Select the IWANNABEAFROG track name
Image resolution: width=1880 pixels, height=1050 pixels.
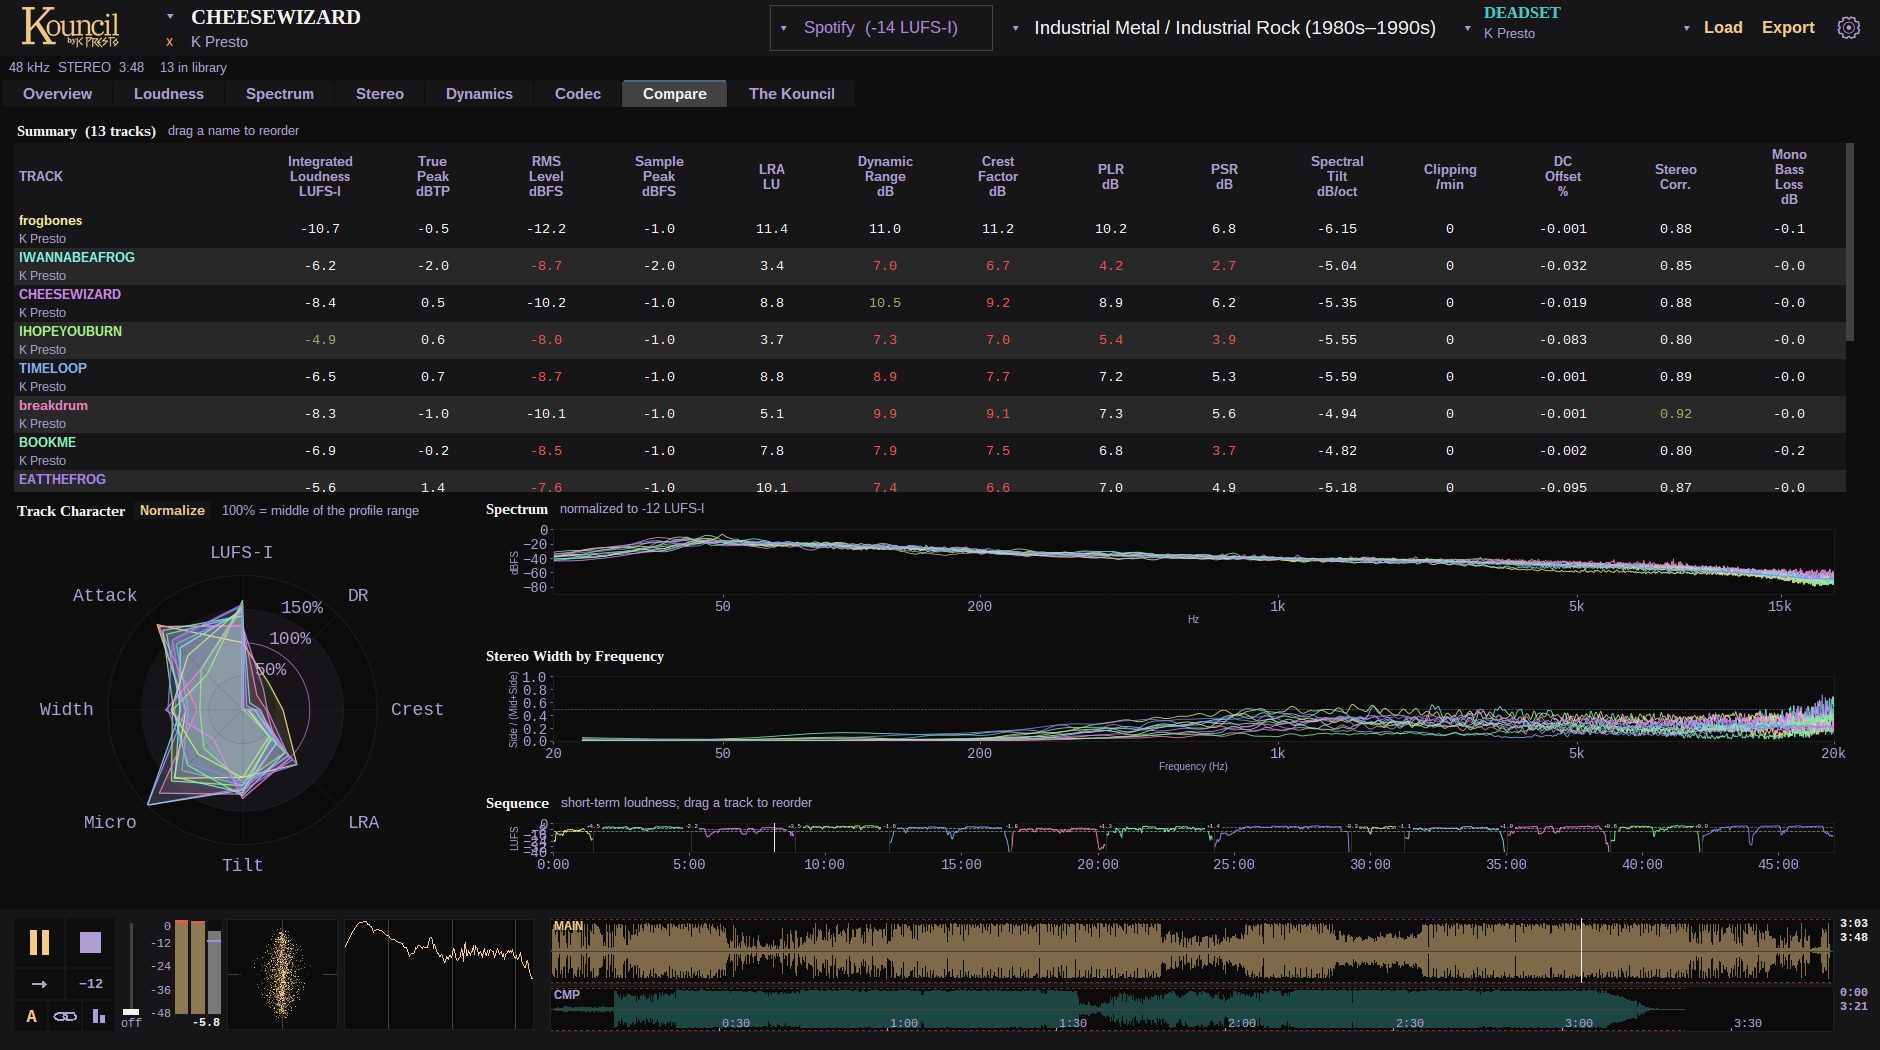[77, 258]
